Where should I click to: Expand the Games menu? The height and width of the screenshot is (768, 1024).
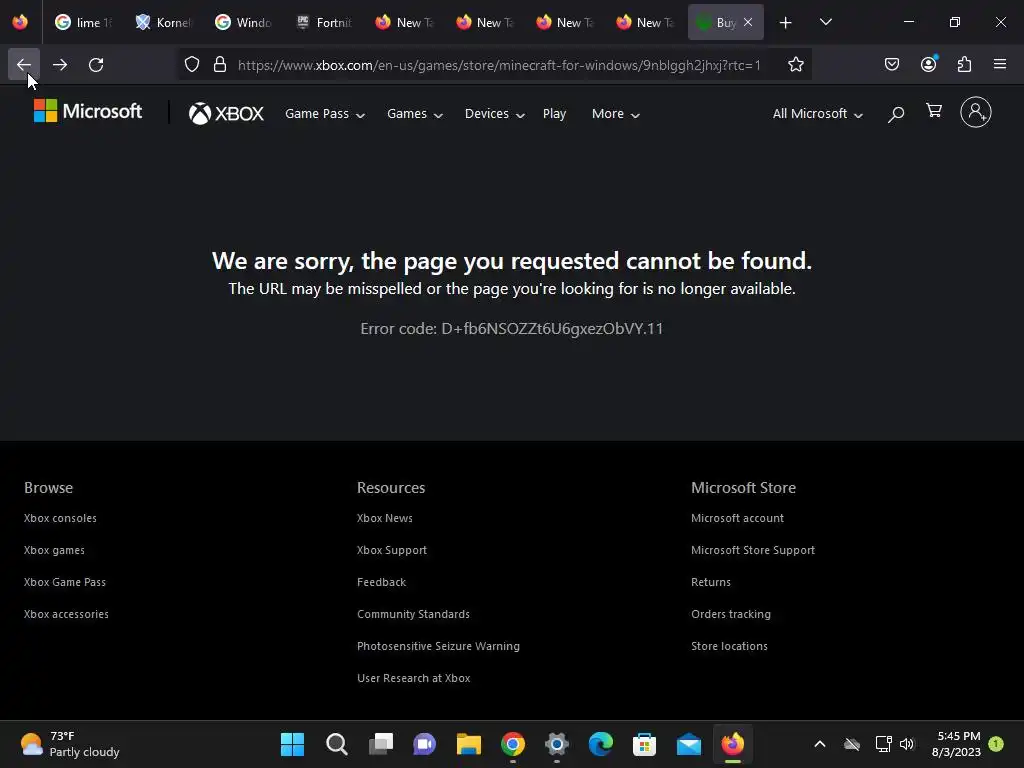[415, 114]
